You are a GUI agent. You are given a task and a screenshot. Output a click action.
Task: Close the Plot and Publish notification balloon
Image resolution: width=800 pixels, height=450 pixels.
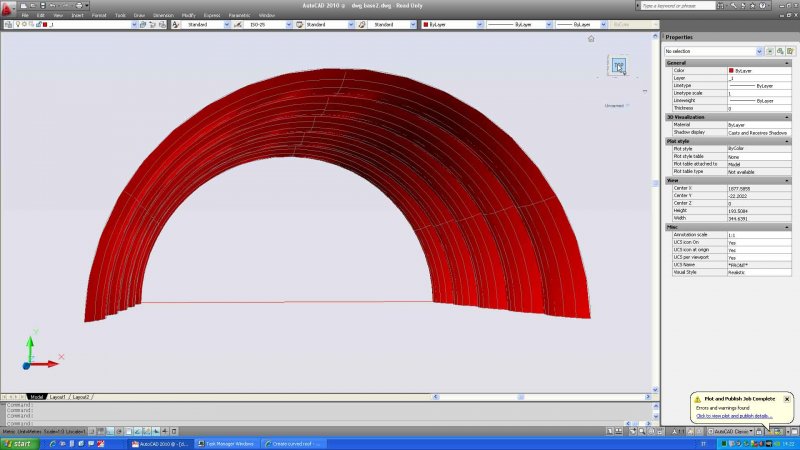(787, 398)
